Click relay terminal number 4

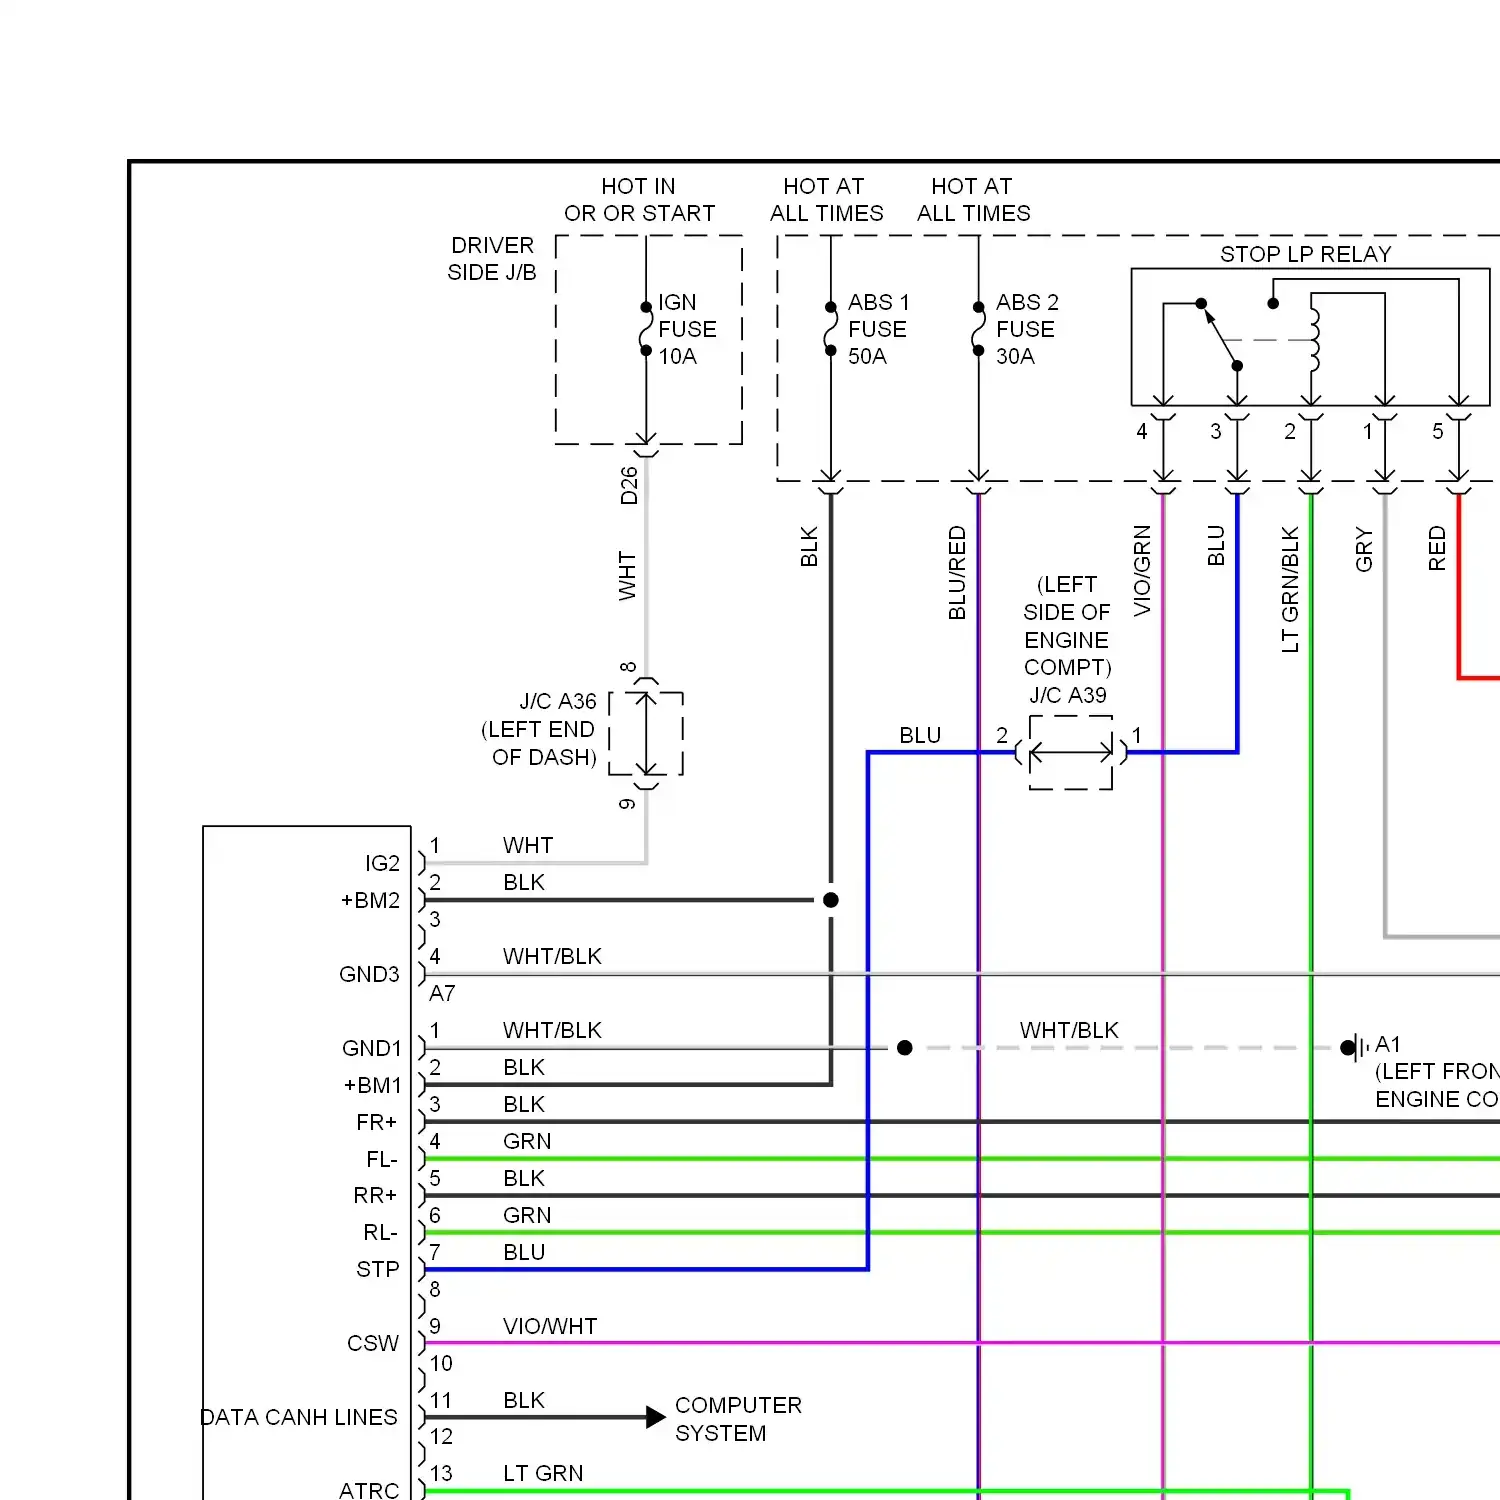pos(1142,431)
